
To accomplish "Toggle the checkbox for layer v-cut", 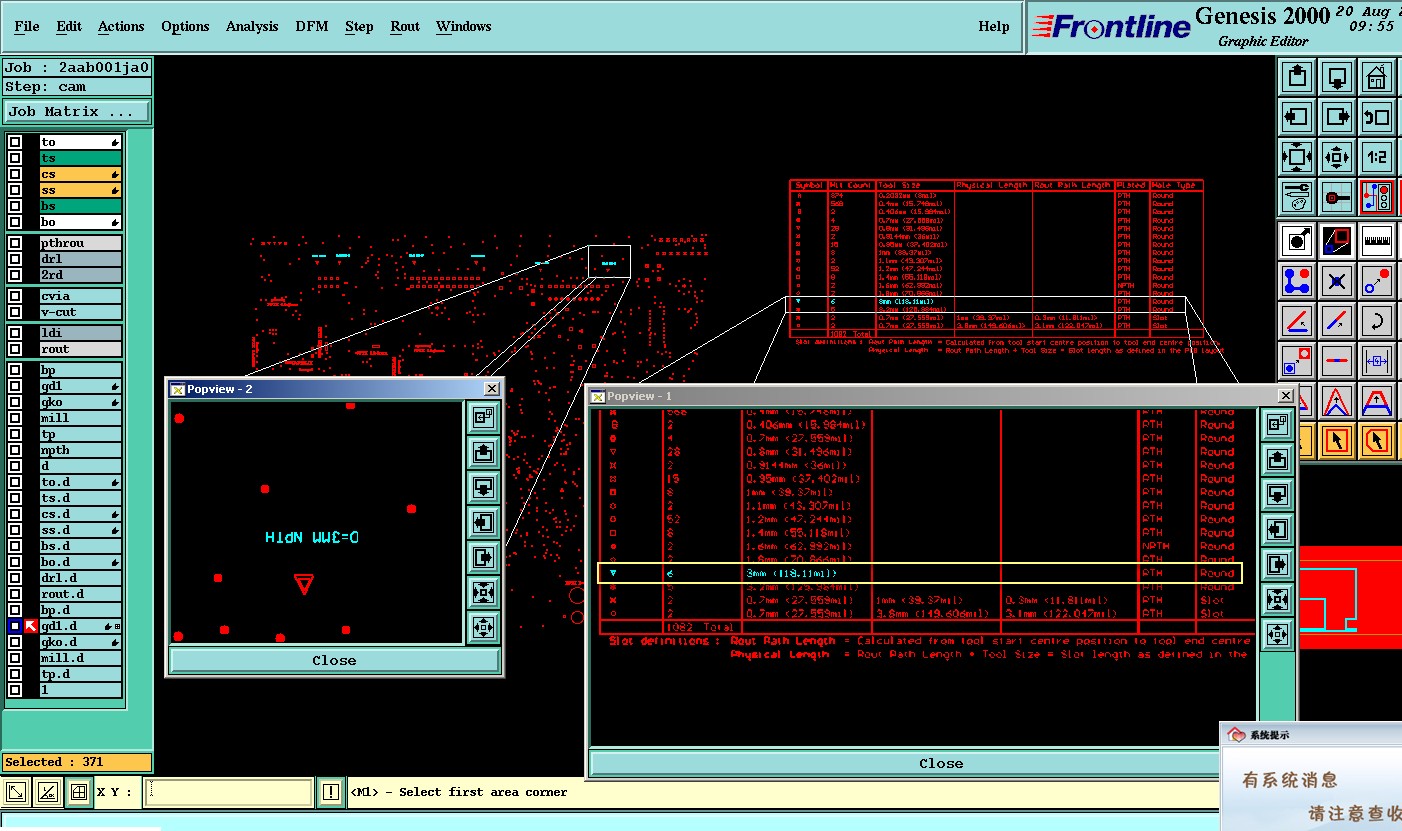I will 15,312.
